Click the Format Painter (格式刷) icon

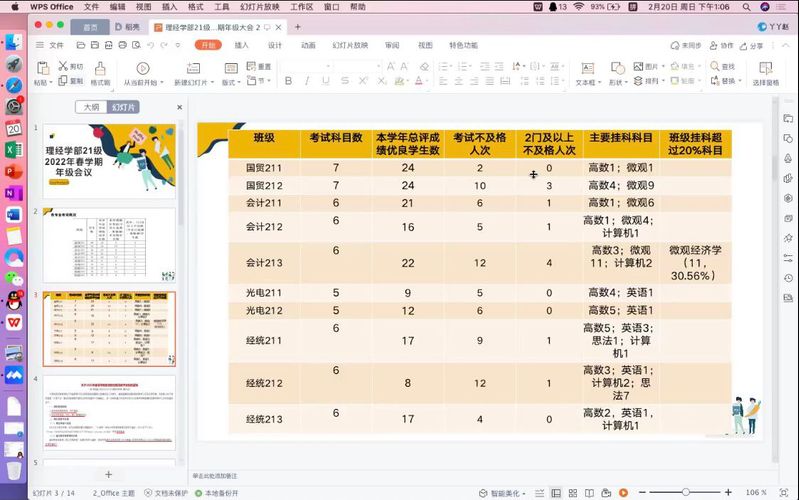point(99,68)
